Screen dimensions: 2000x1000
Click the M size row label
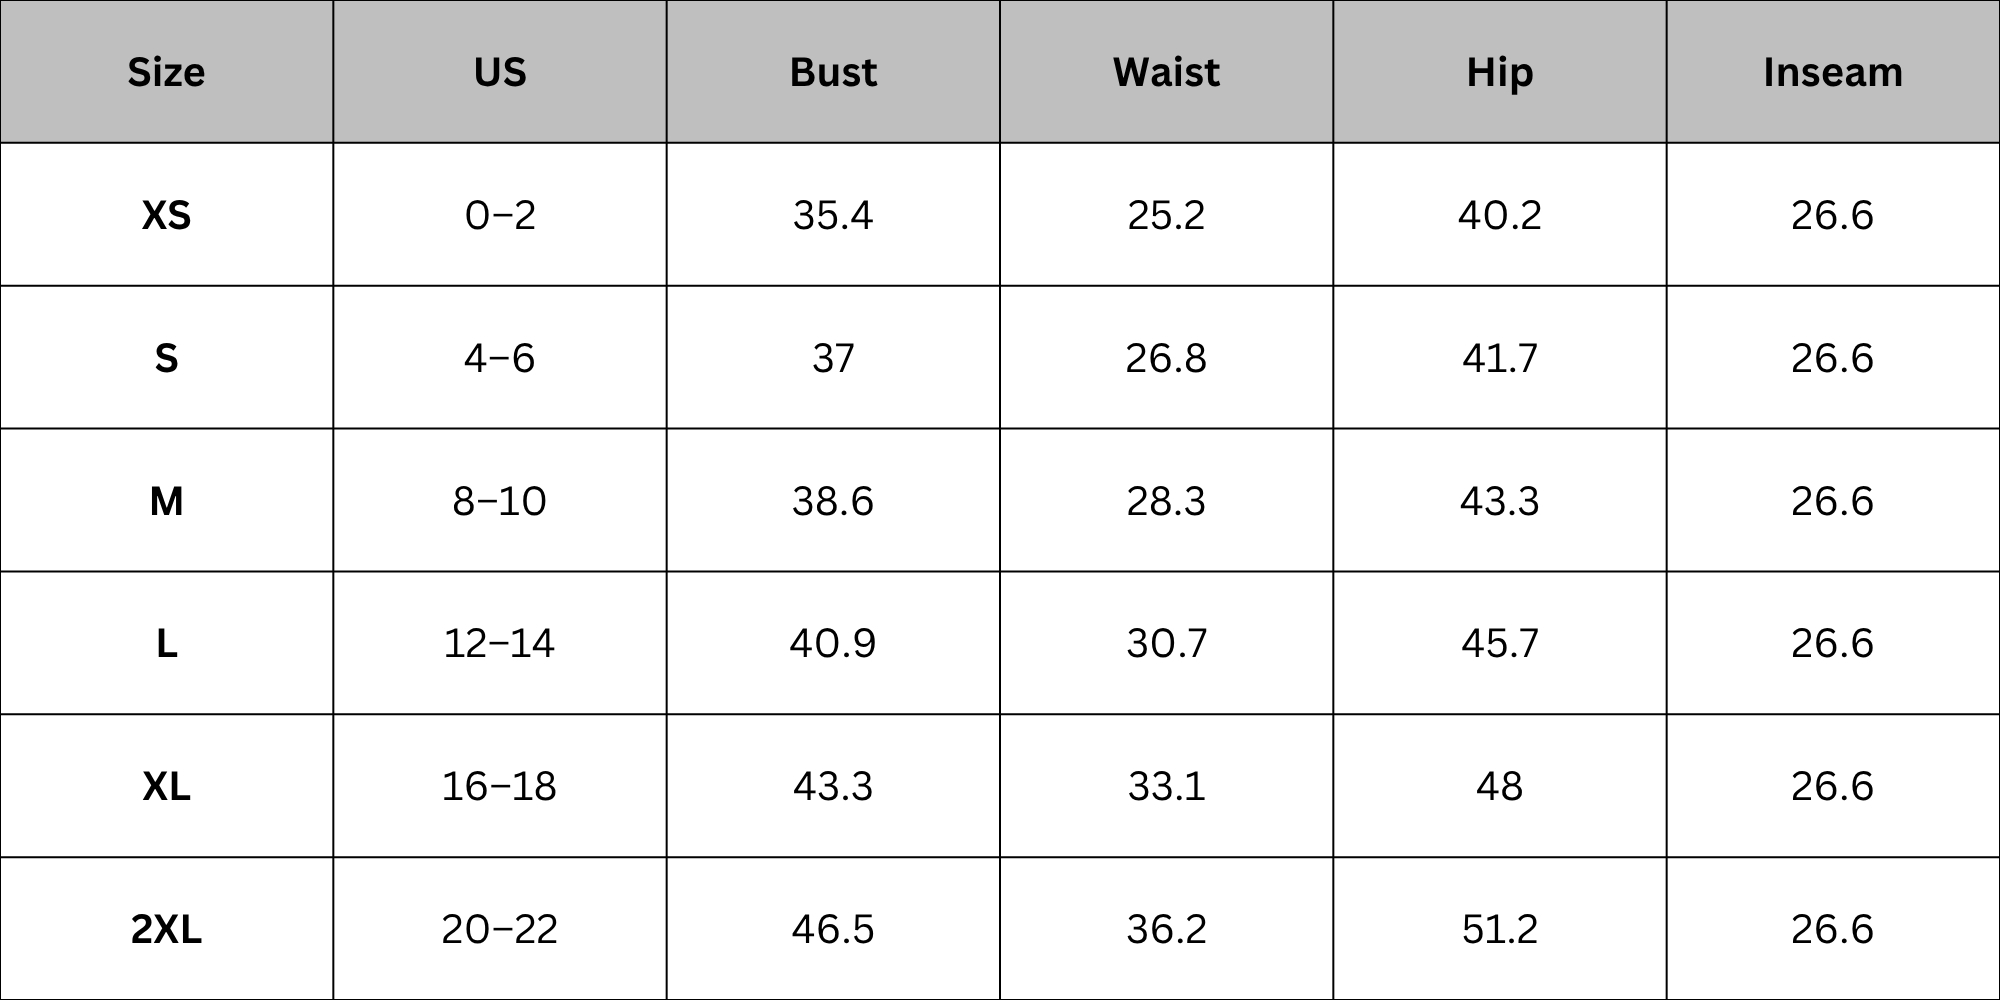(x=166, y=501)
